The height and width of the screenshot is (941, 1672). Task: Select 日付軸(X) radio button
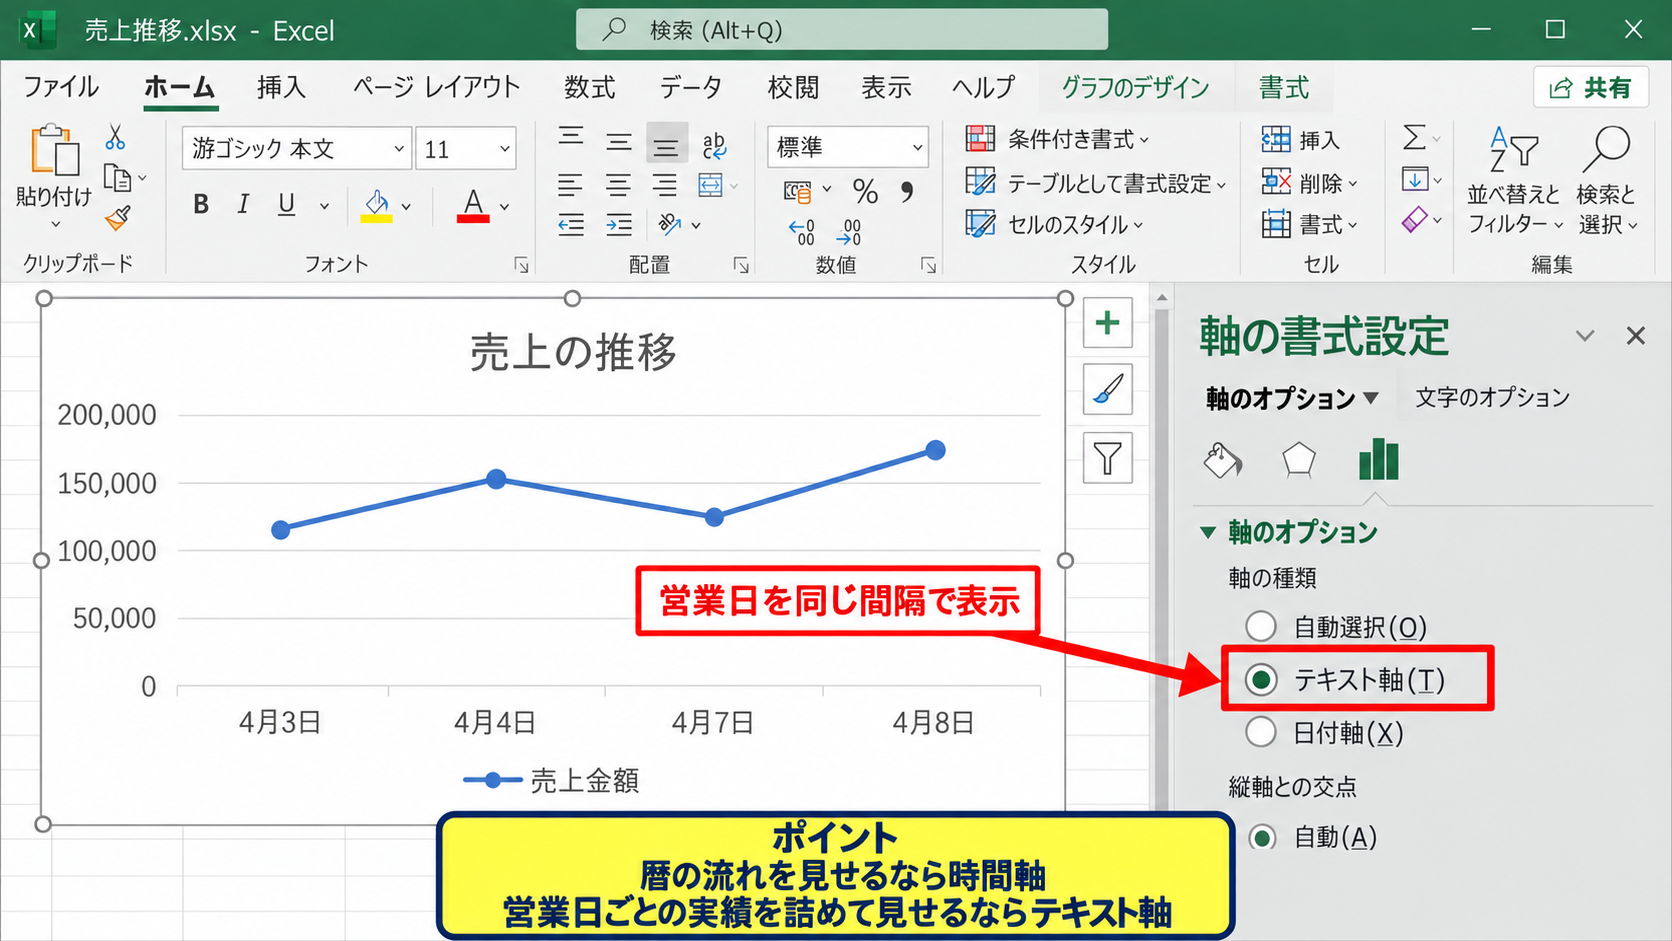coord(1261,733)
